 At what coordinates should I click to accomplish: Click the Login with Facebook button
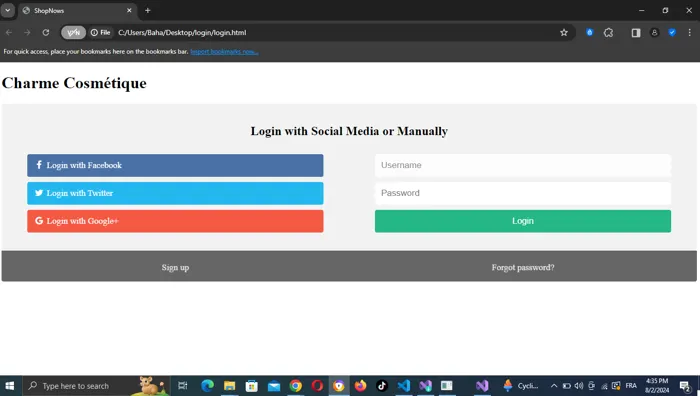pos(175,165)
